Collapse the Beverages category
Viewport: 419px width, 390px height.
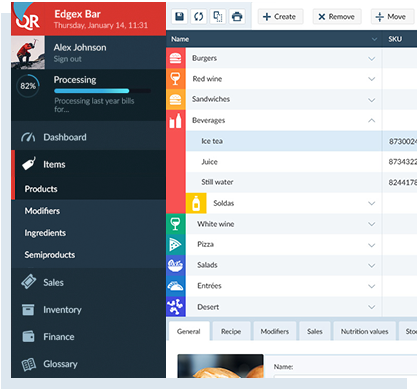tap(372, 120)
